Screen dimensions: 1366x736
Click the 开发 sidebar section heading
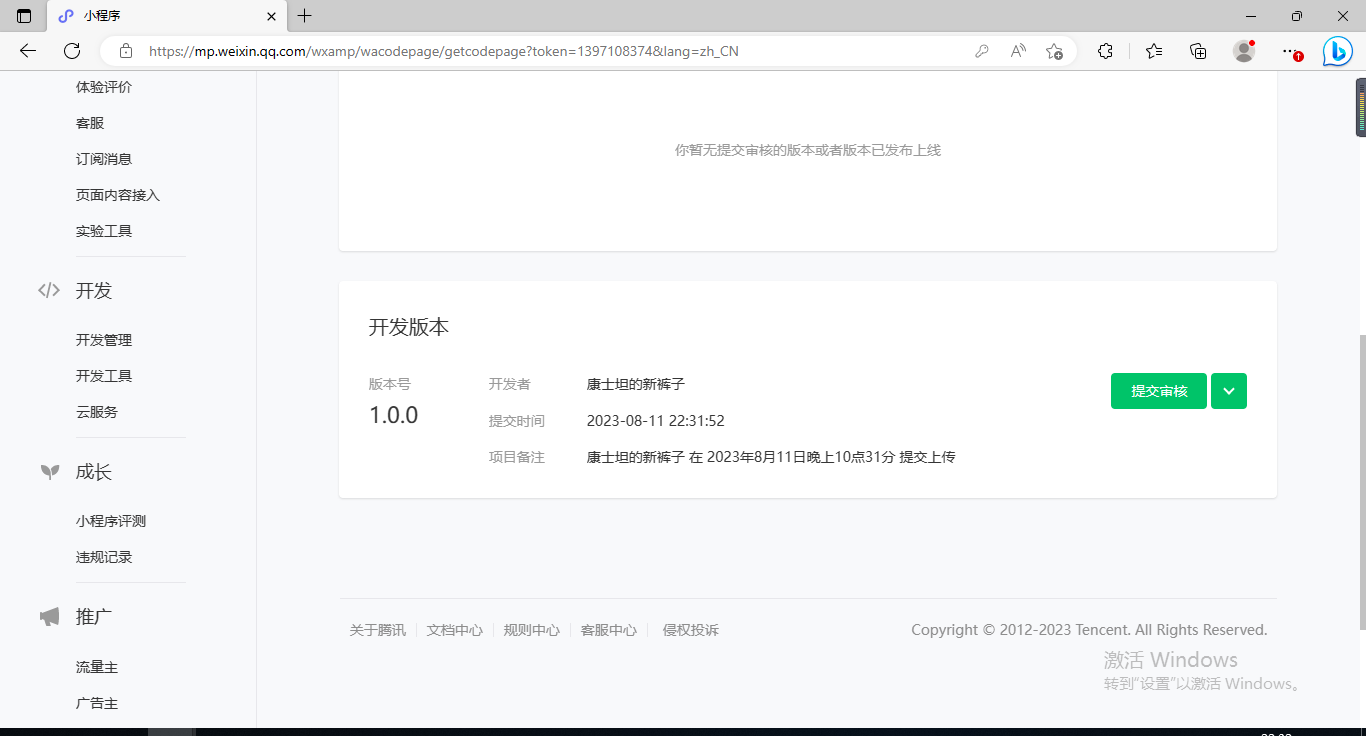[94, 291]
